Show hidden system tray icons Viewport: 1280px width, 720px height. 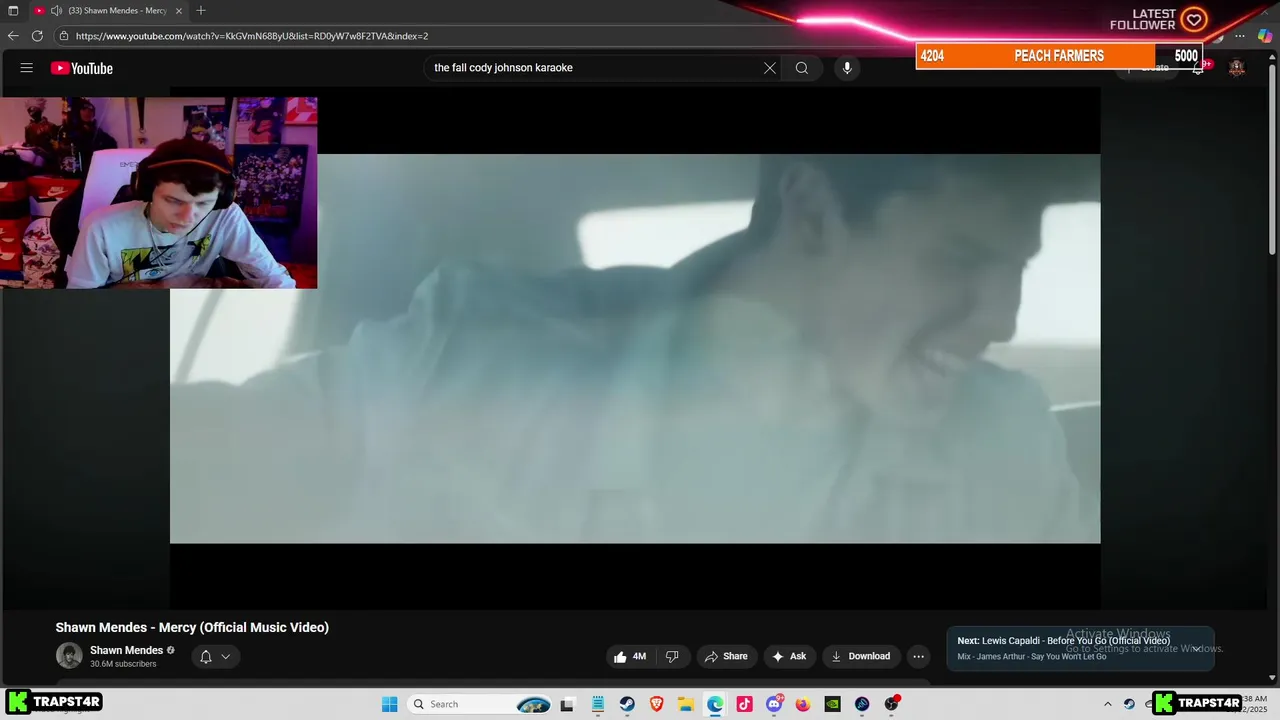point(1107,704)
